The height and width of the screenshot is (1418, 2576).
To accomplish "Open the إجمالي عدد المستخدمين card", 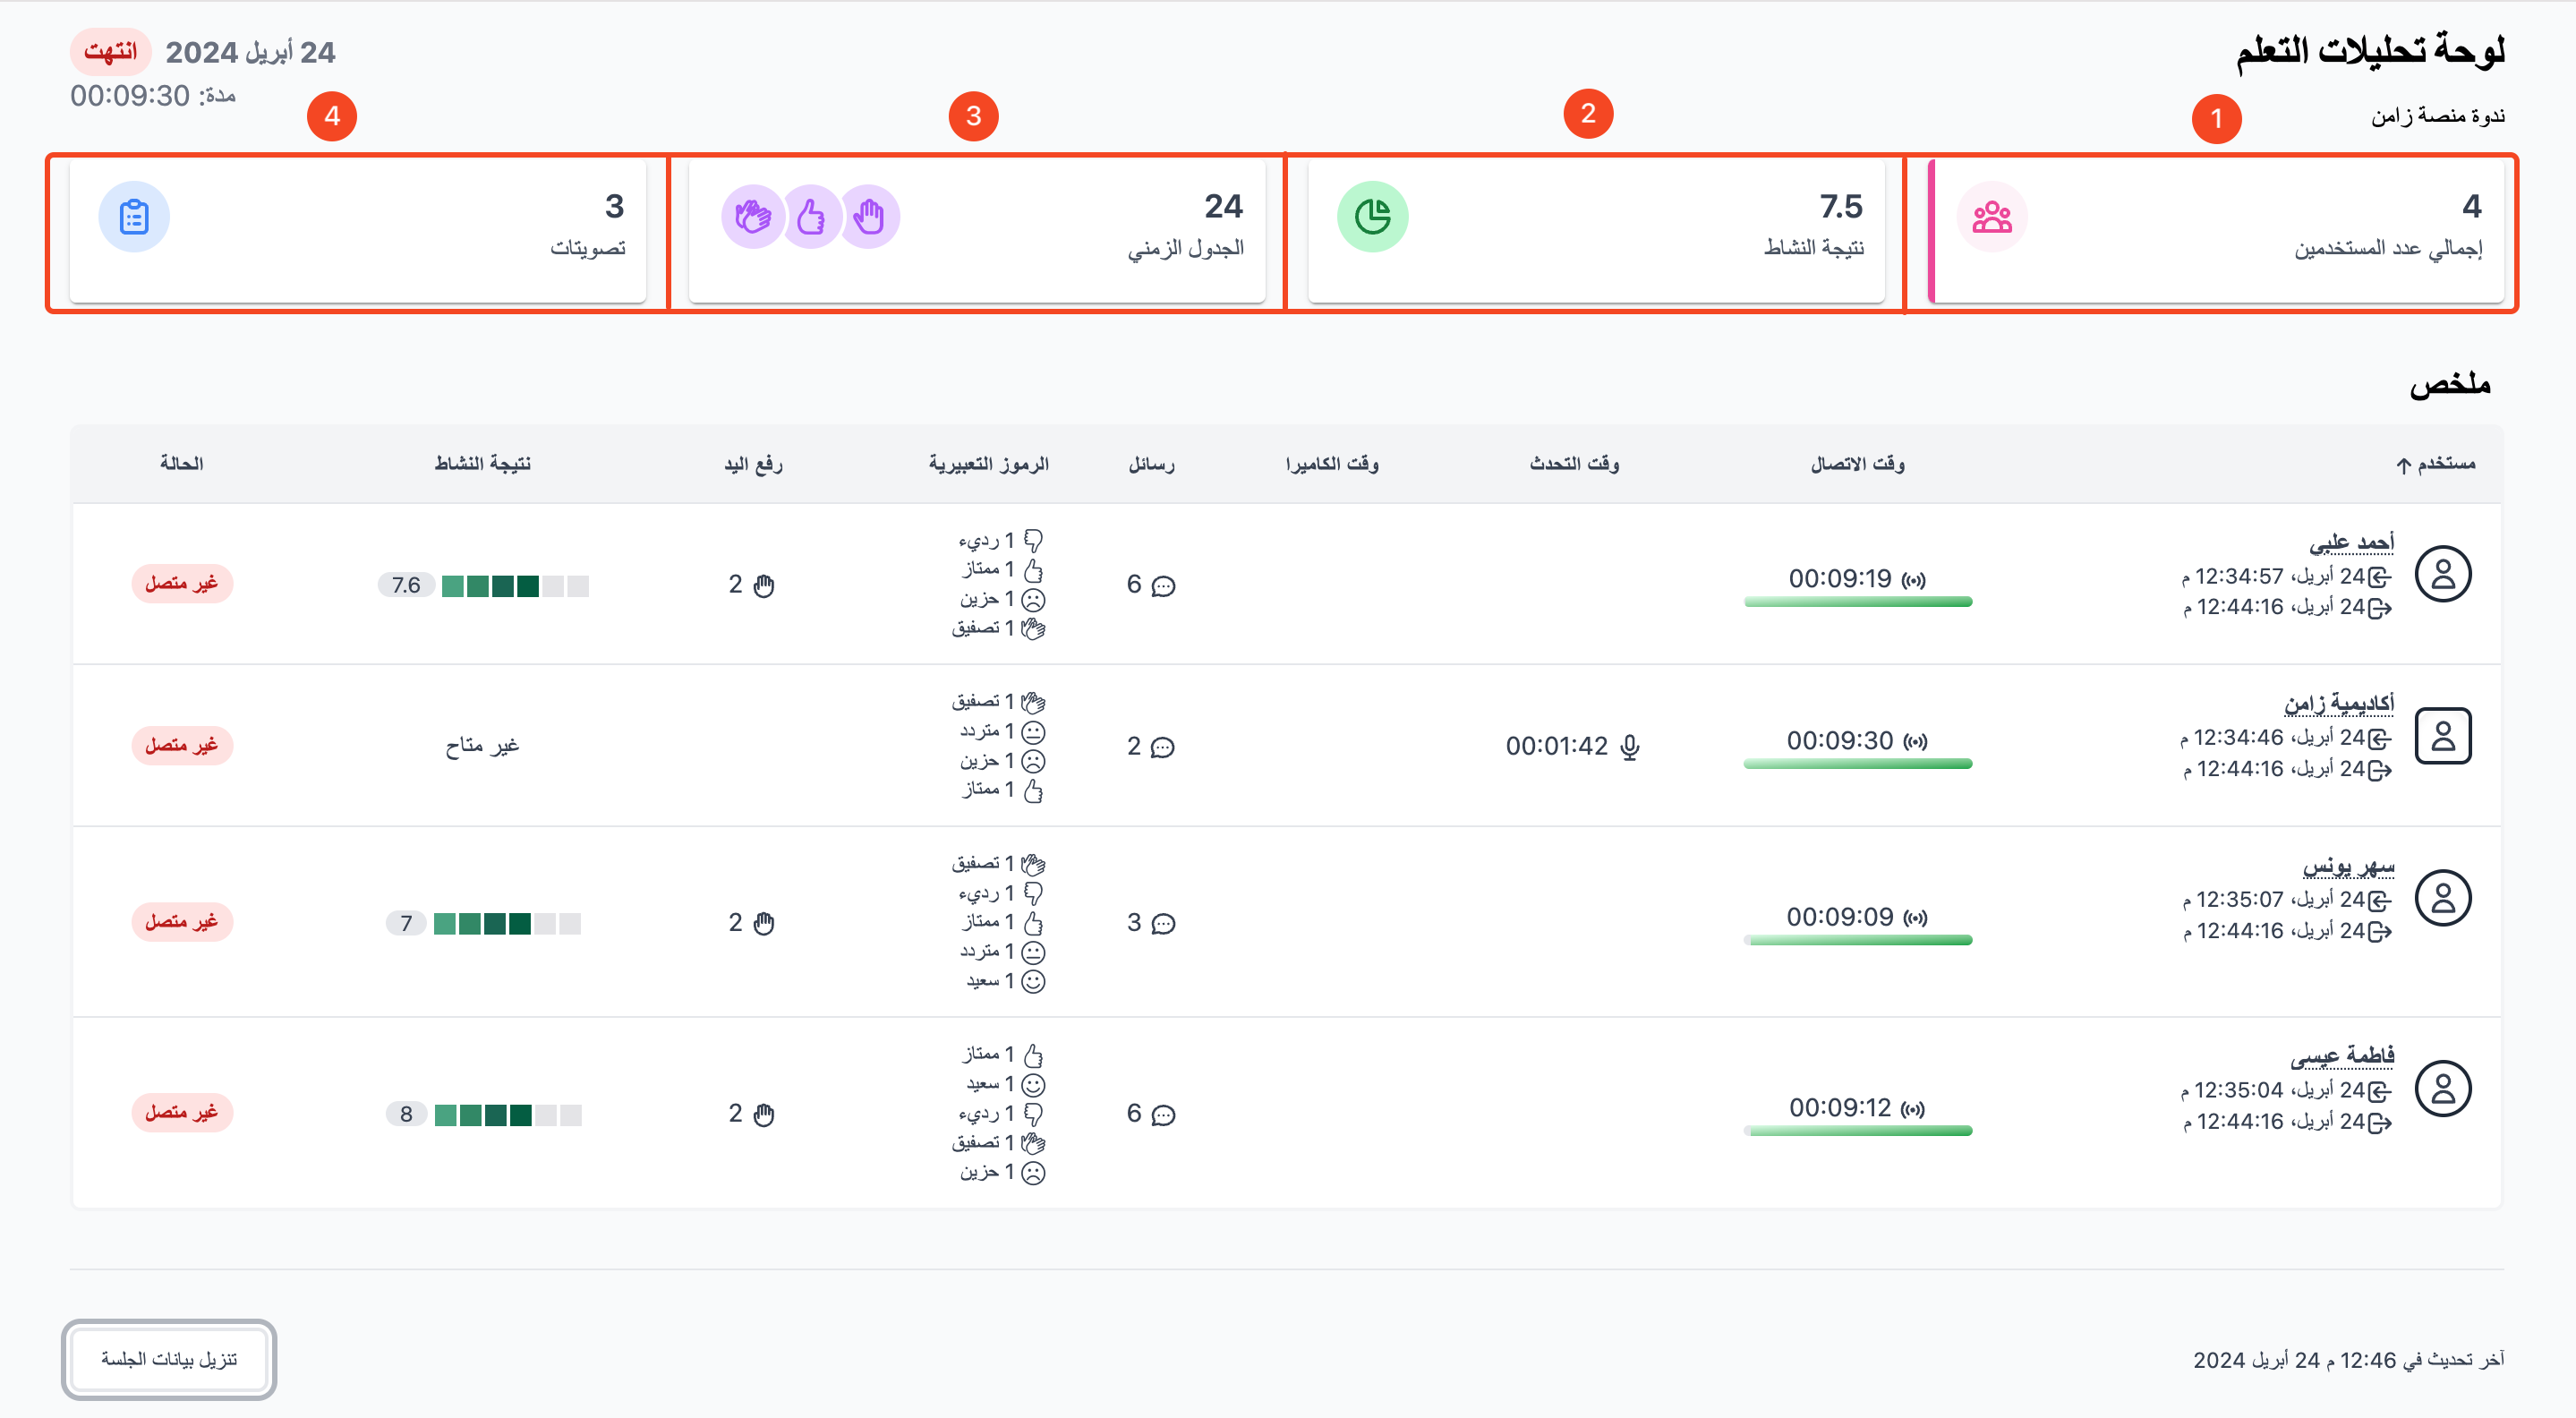I will [x=2215, y=231].
